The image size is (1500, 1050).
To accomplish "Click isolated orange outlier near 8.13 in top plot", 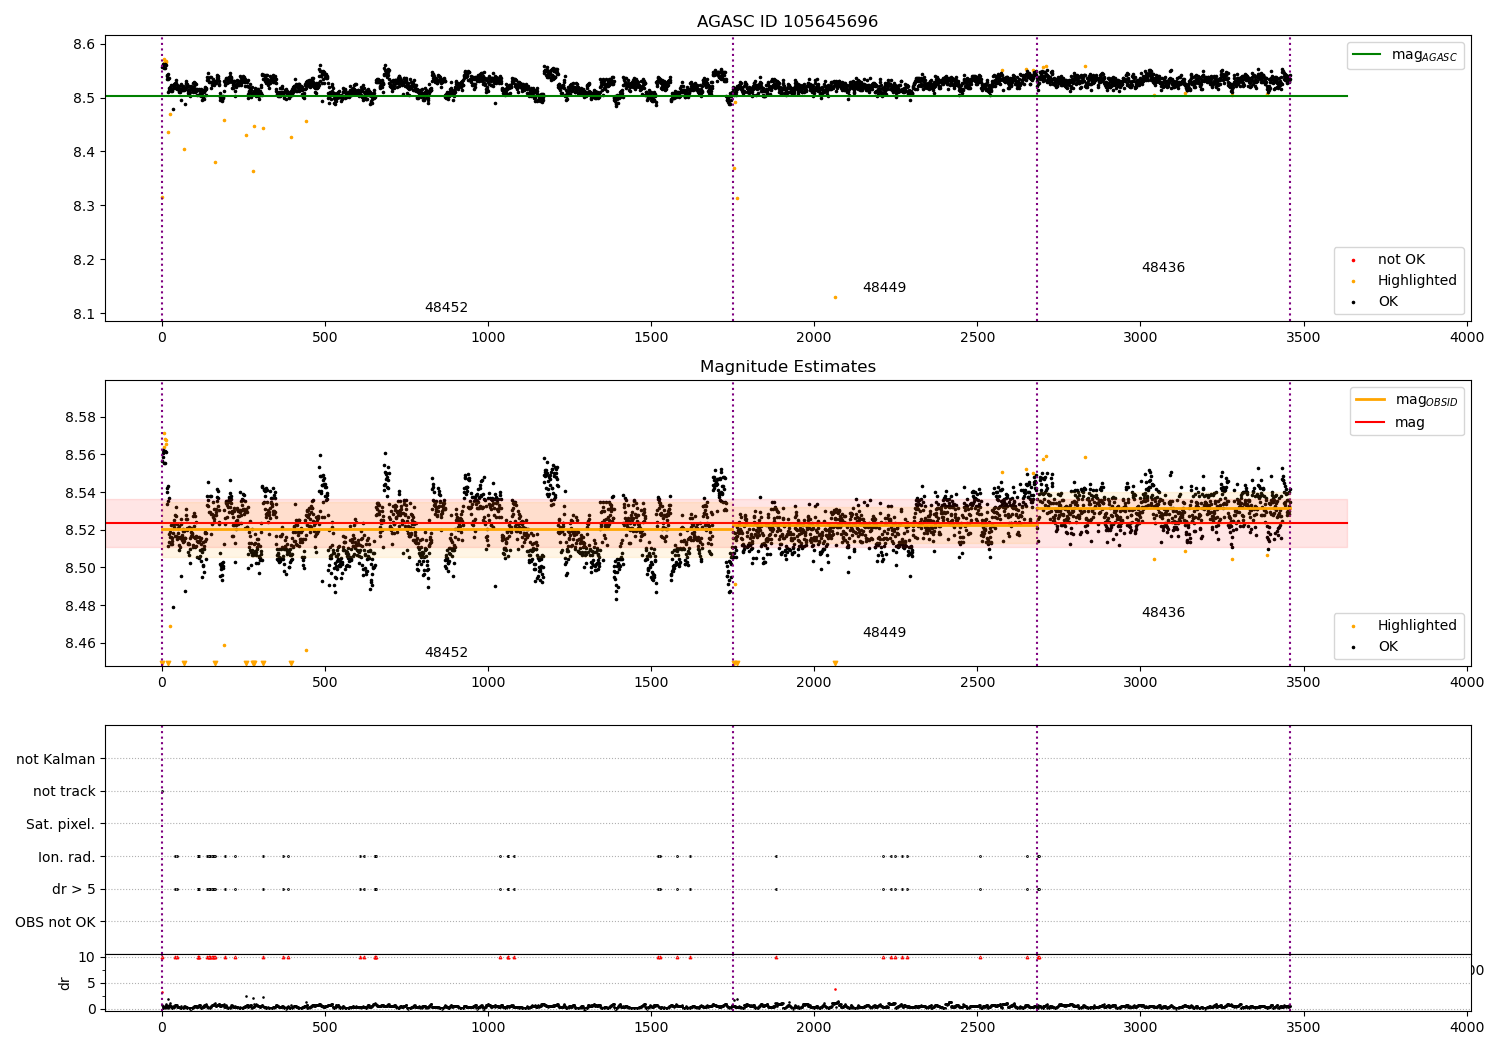I will coord(835,297).
